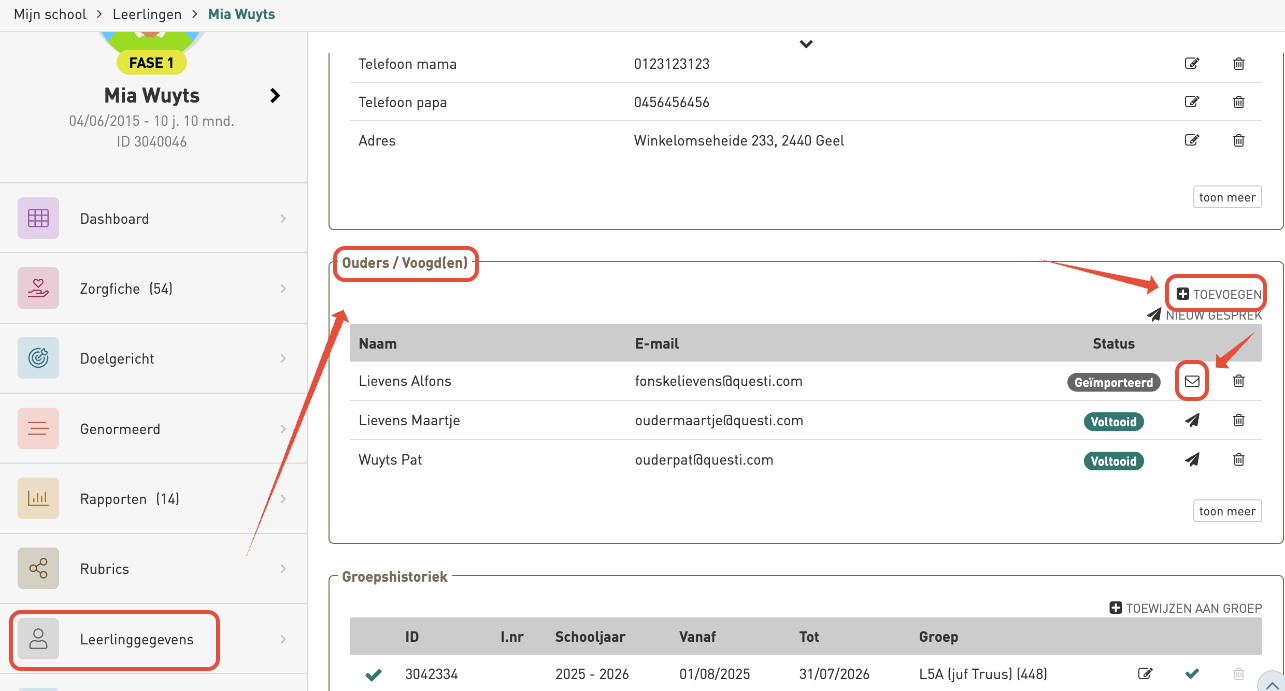
Task: Send message to Lievens Maartje
Action: click(1192, 421)
